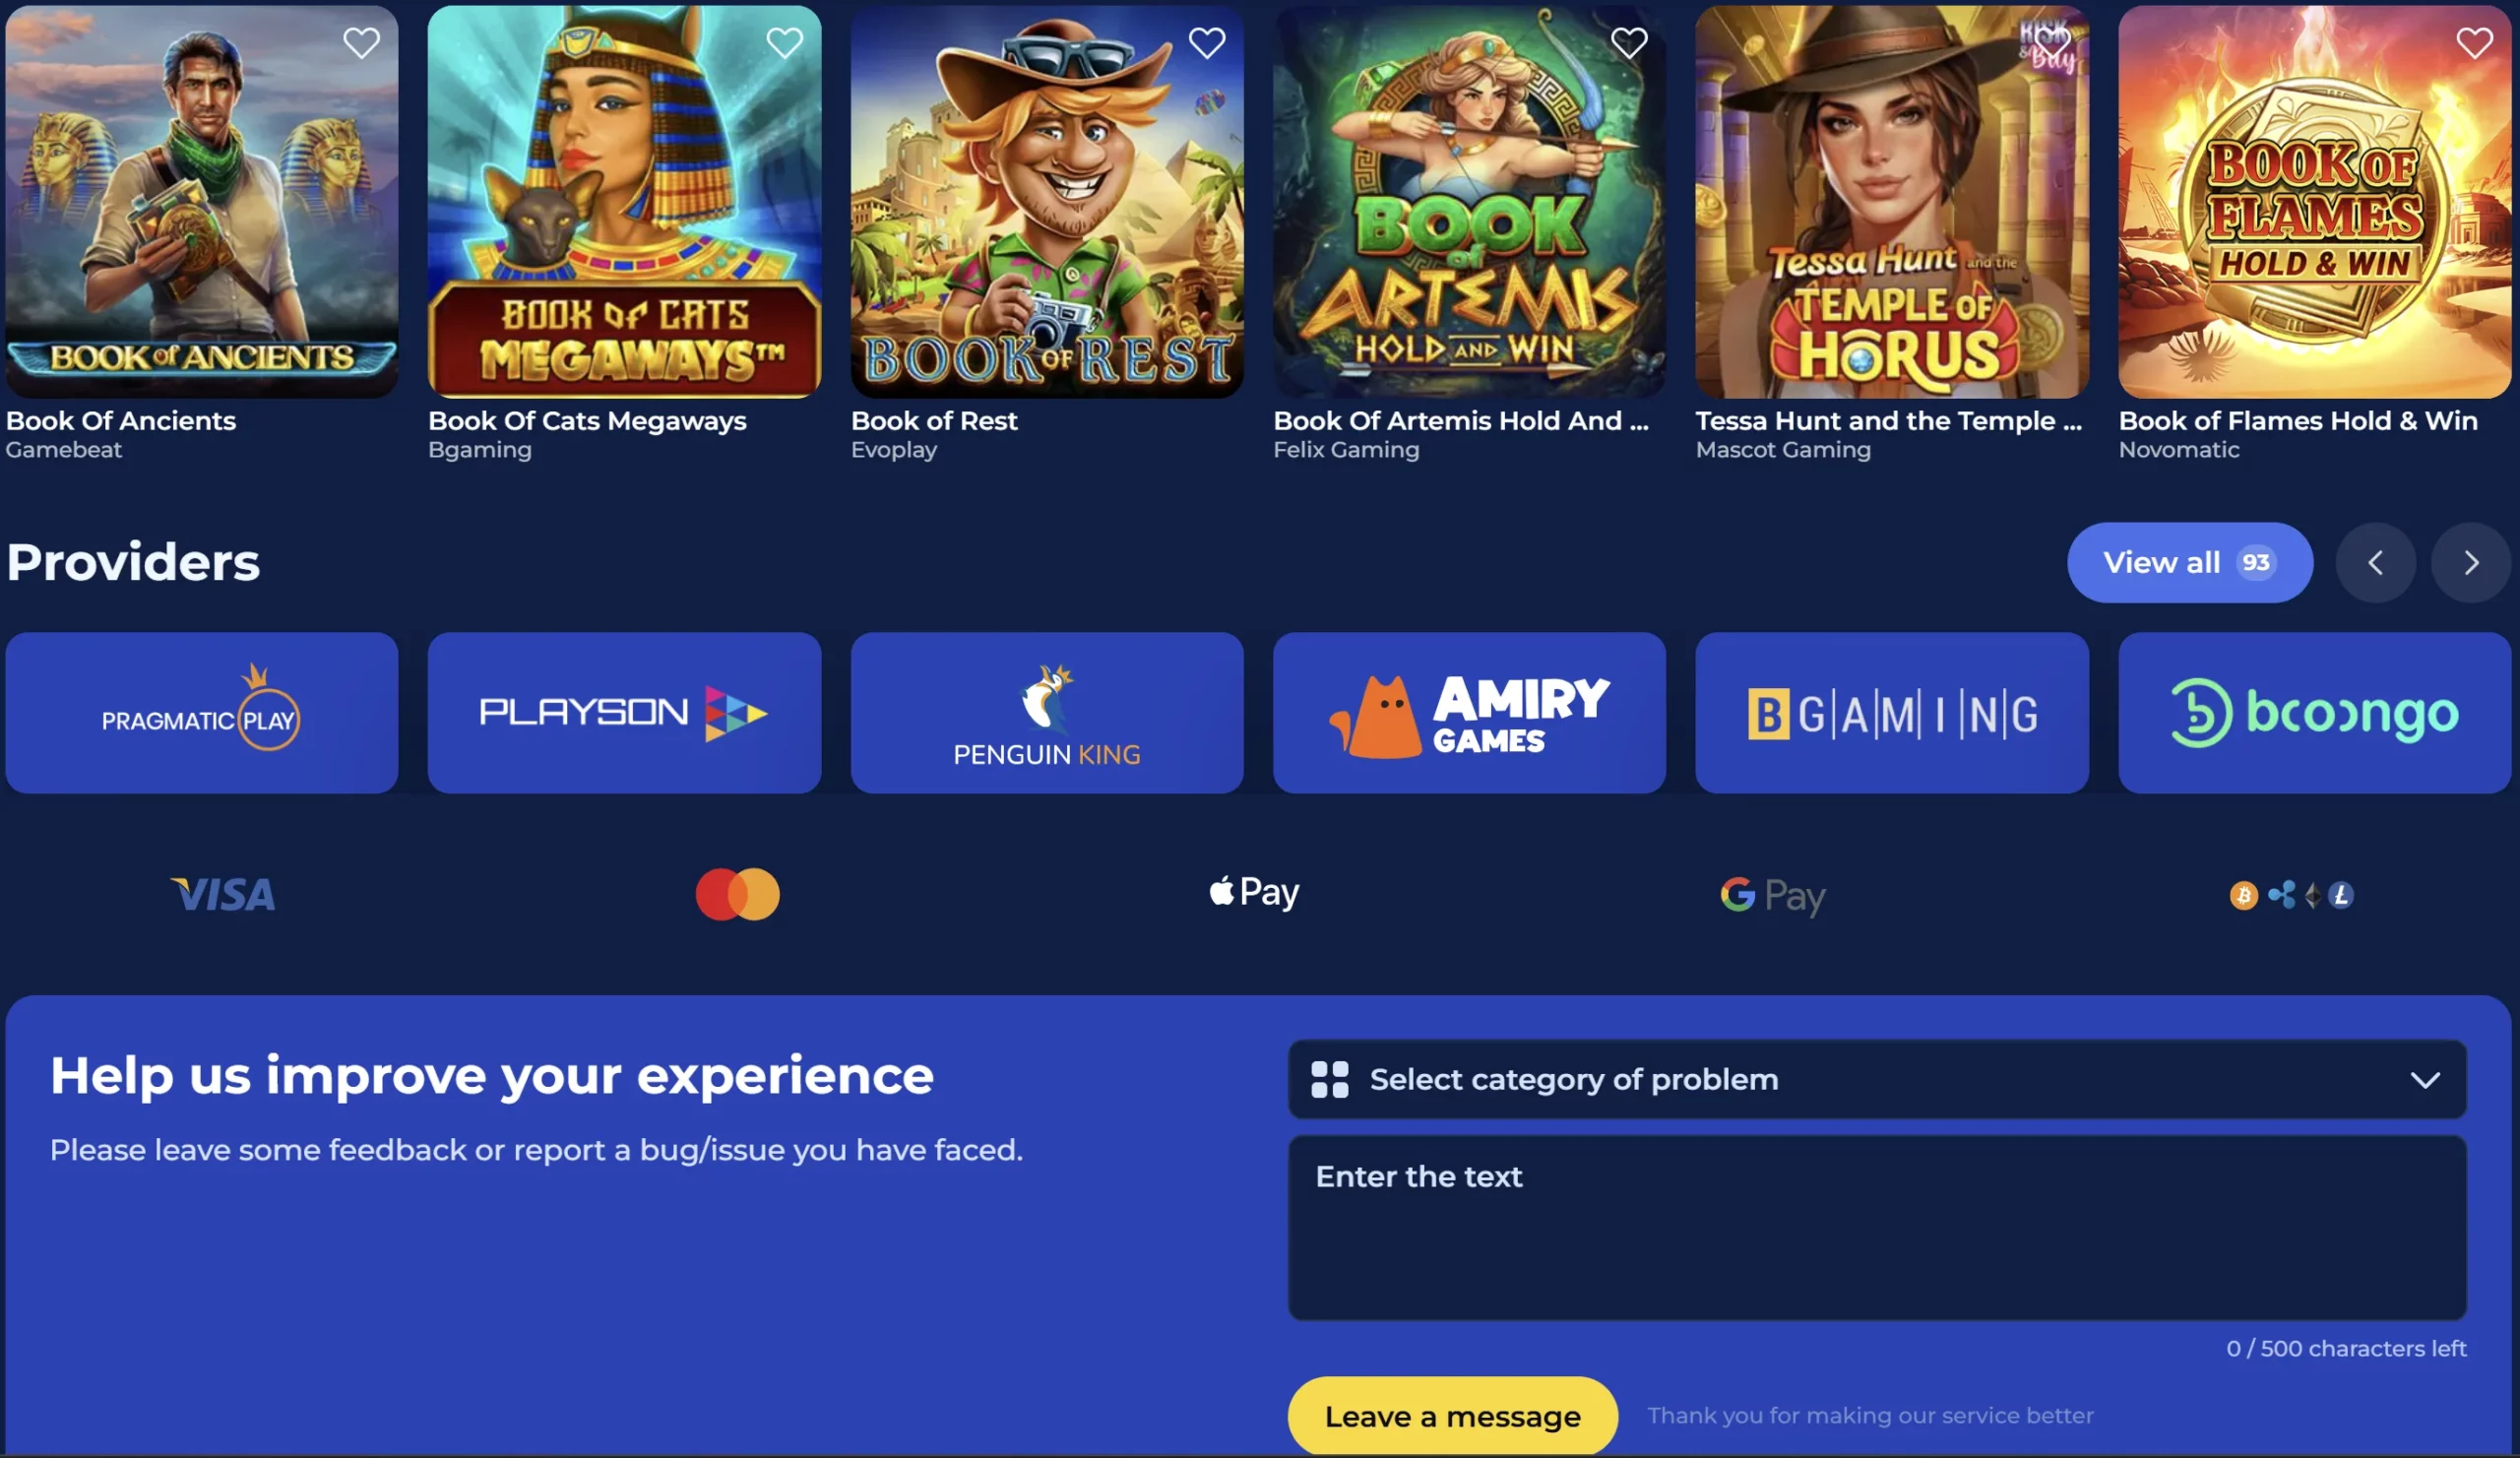The height and width of the screenshot is (1458, 2520).
Task: Open the Amiry Games provider
Action: 1469,713
